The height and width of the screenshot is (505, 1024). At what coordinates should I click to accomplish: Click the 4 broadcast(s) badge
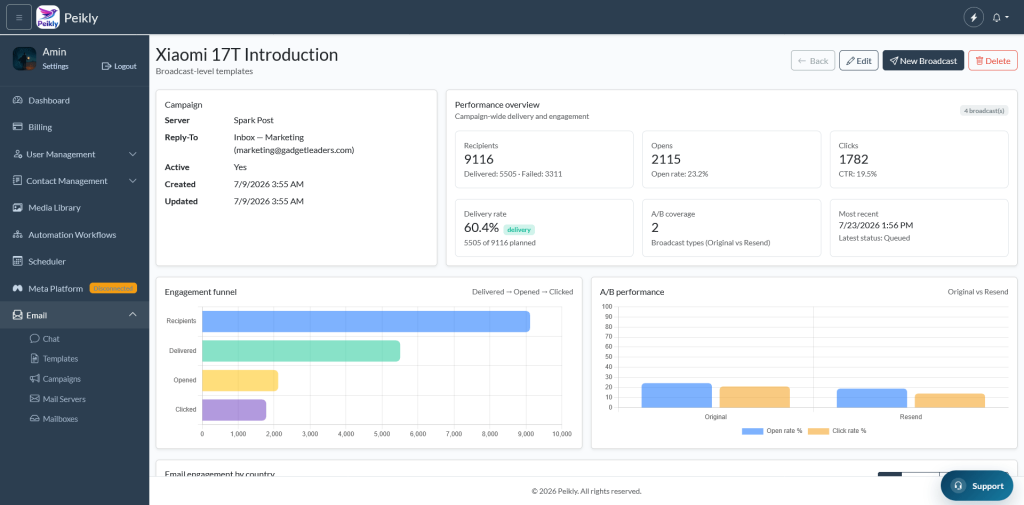coord(984,110)
